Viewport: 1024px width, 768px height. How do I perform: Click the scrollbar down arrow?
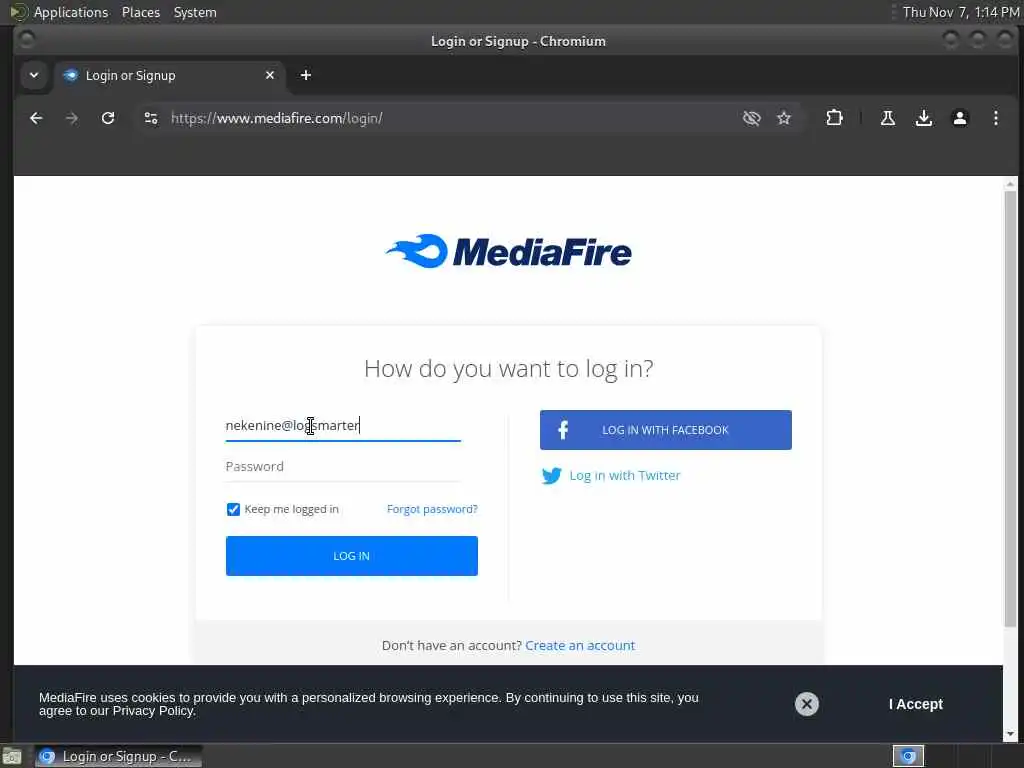[x=1010, y=734]
